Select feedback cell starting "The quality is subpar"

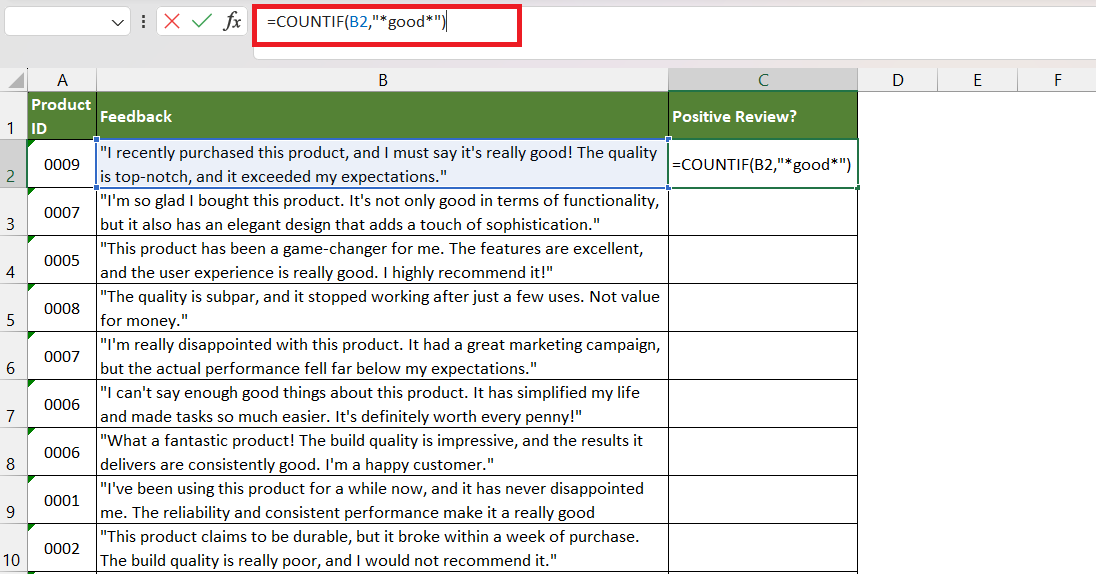coord(382,308)
